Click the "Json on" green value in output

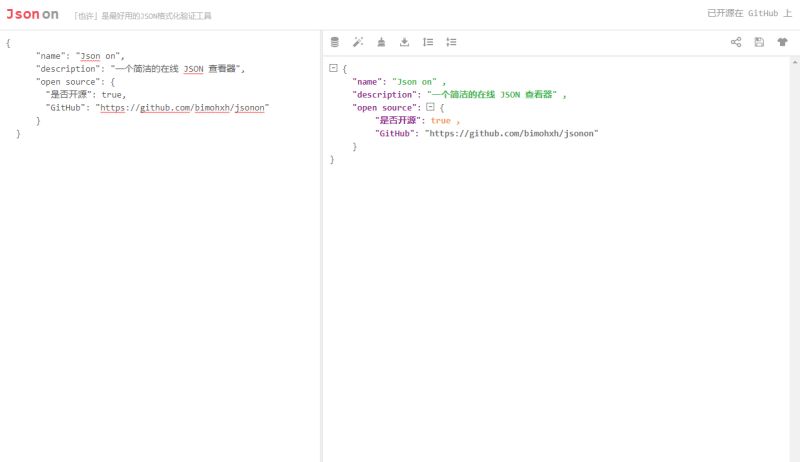coord(414,82)
